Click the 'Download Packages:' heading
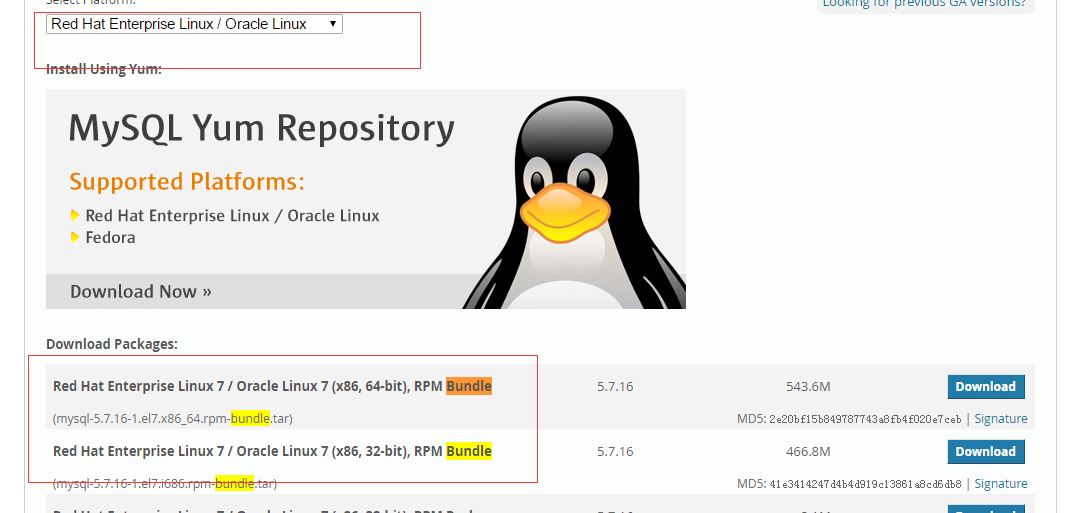 (112, 344)
